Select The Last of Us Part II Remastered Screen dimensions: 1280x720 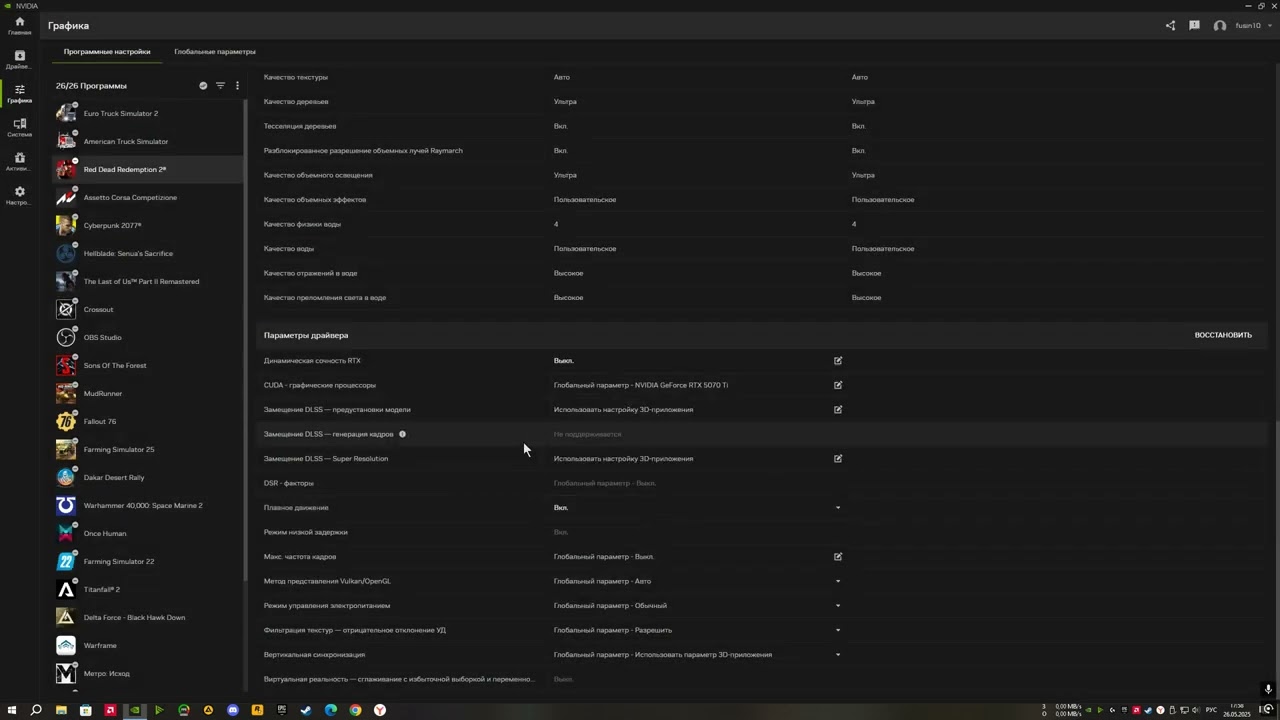(148, 282)
